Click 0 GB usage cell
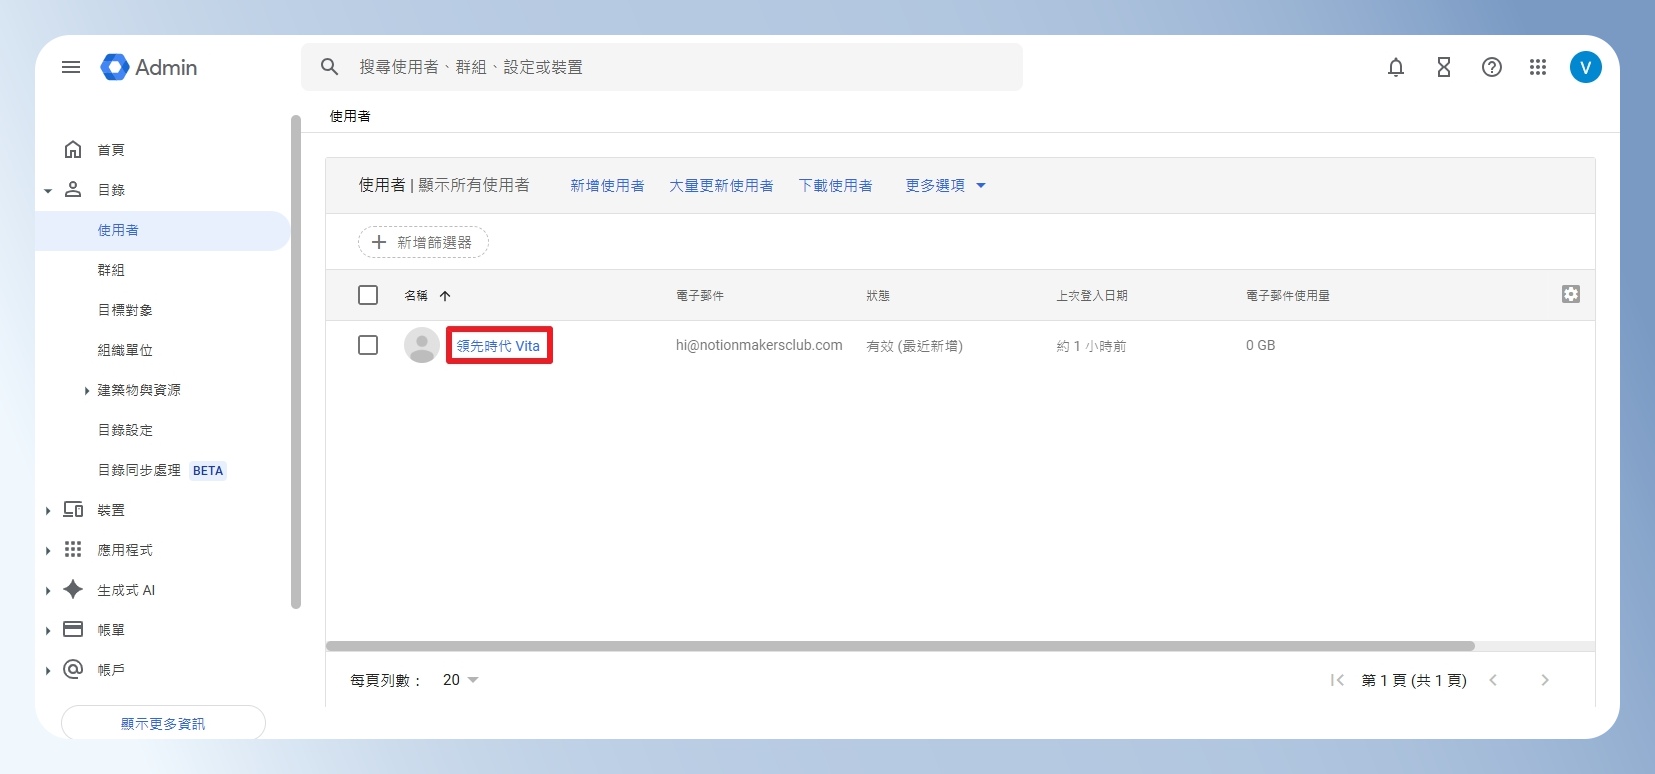 [1261, 345]
